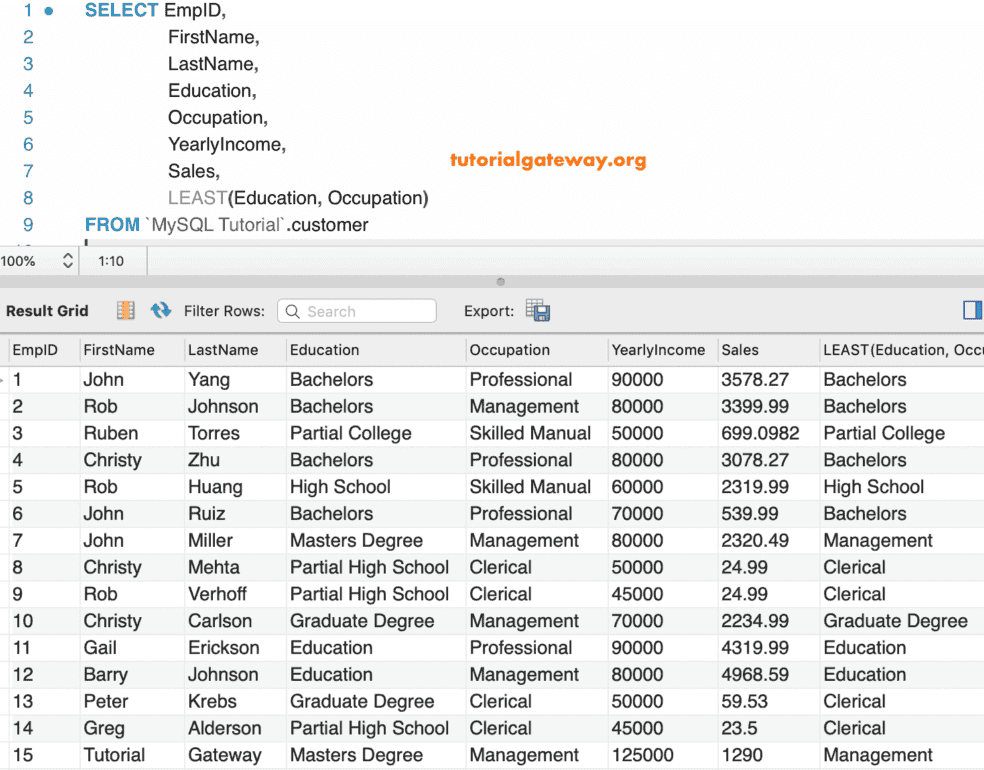The width and height of the screenshot is (984, 770).
Task: Select 'Miller' last name cell
Action: point(210,540)
